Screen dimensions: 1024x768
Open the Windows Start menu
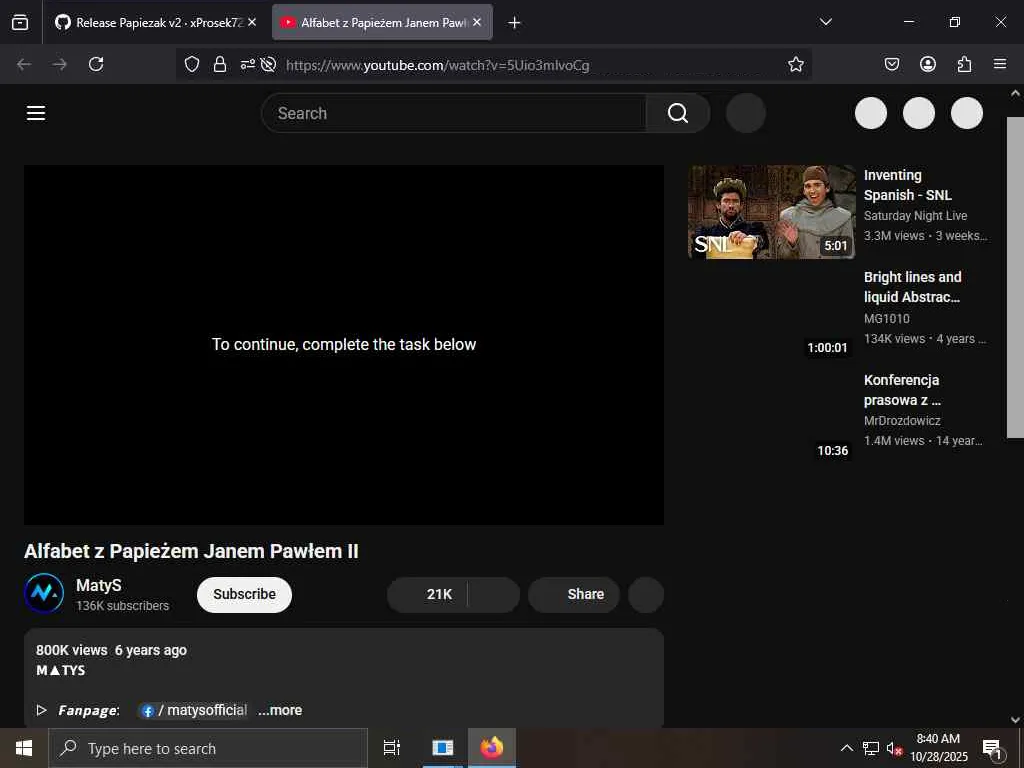24,748
